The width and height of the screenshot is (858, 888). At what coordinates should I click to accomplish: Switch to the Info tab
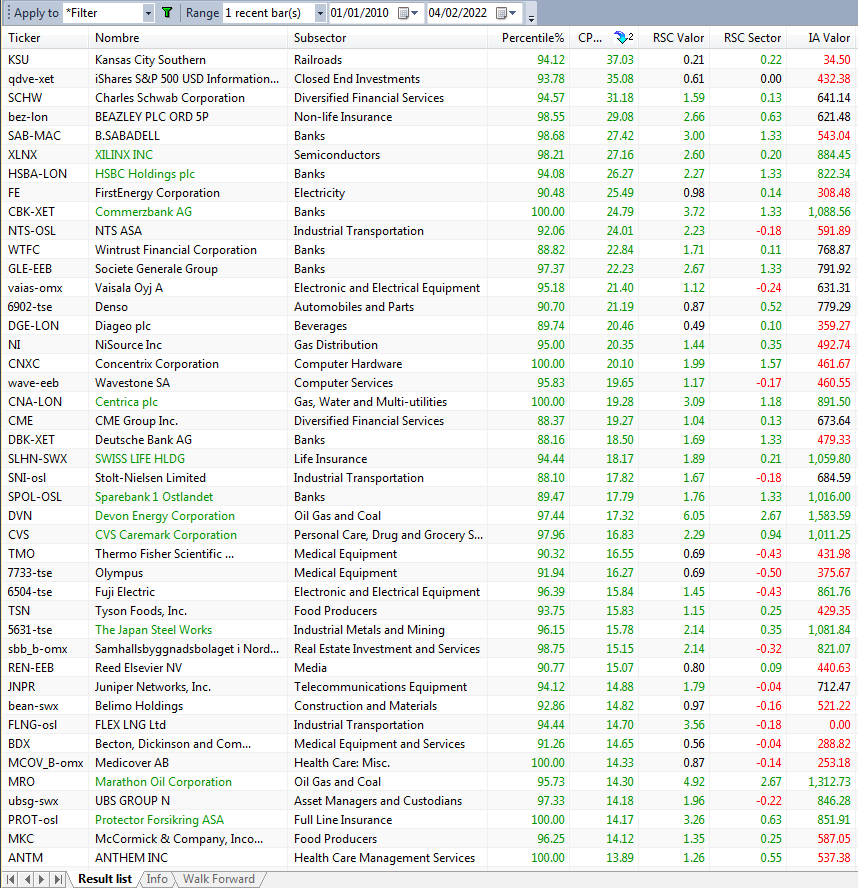(x=157, y=879)
